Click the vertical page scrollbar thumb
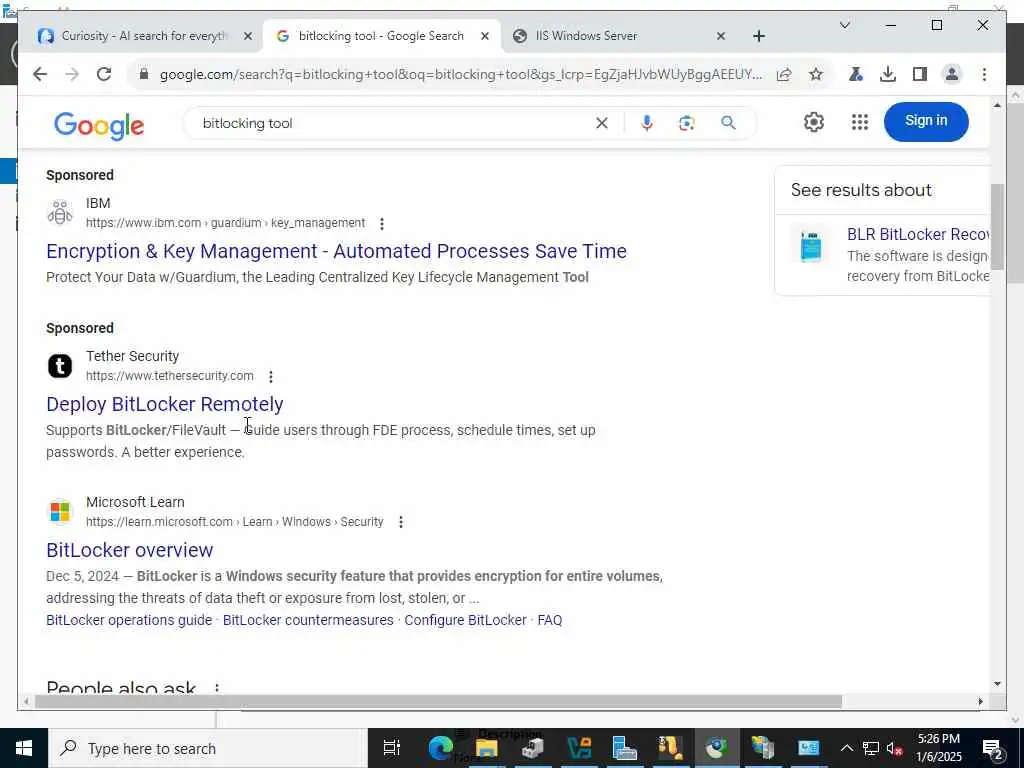This screenshot has height=768, width=1024. point(997,227)
